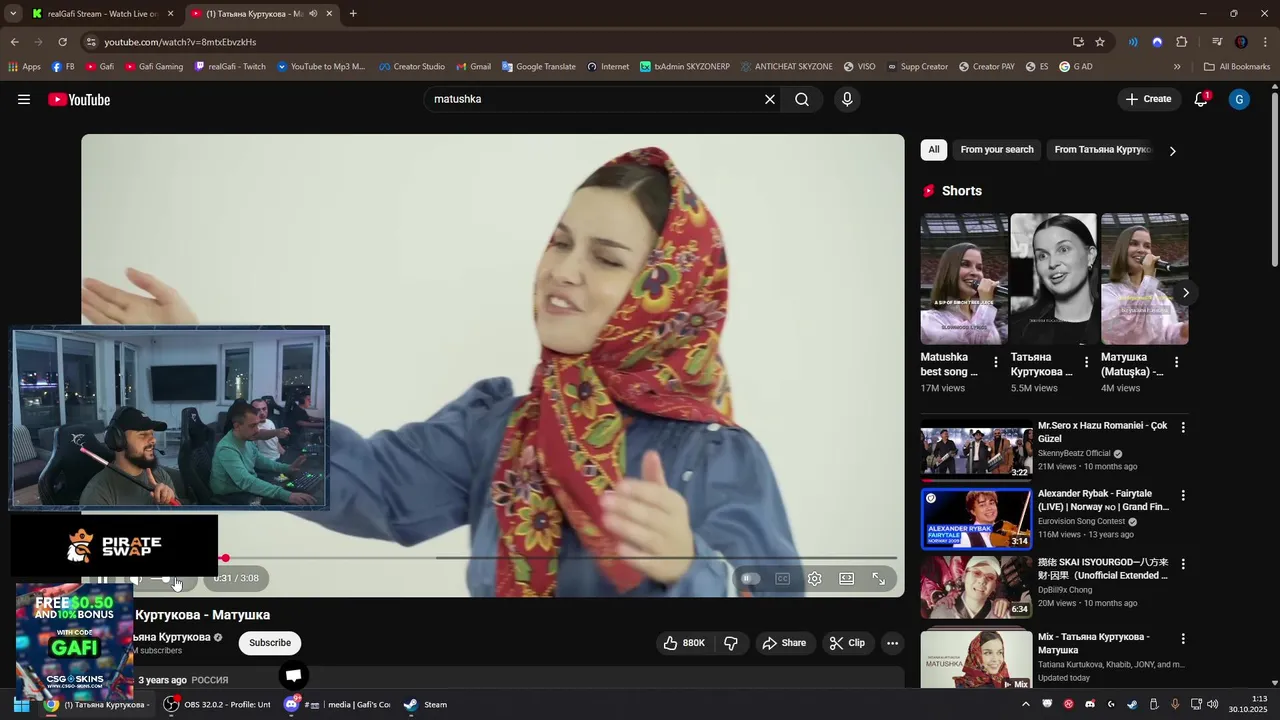Viewport: 1280px width, 720px height.
Task: Click the Chrome address bar URL
Action: pos(180,42)
